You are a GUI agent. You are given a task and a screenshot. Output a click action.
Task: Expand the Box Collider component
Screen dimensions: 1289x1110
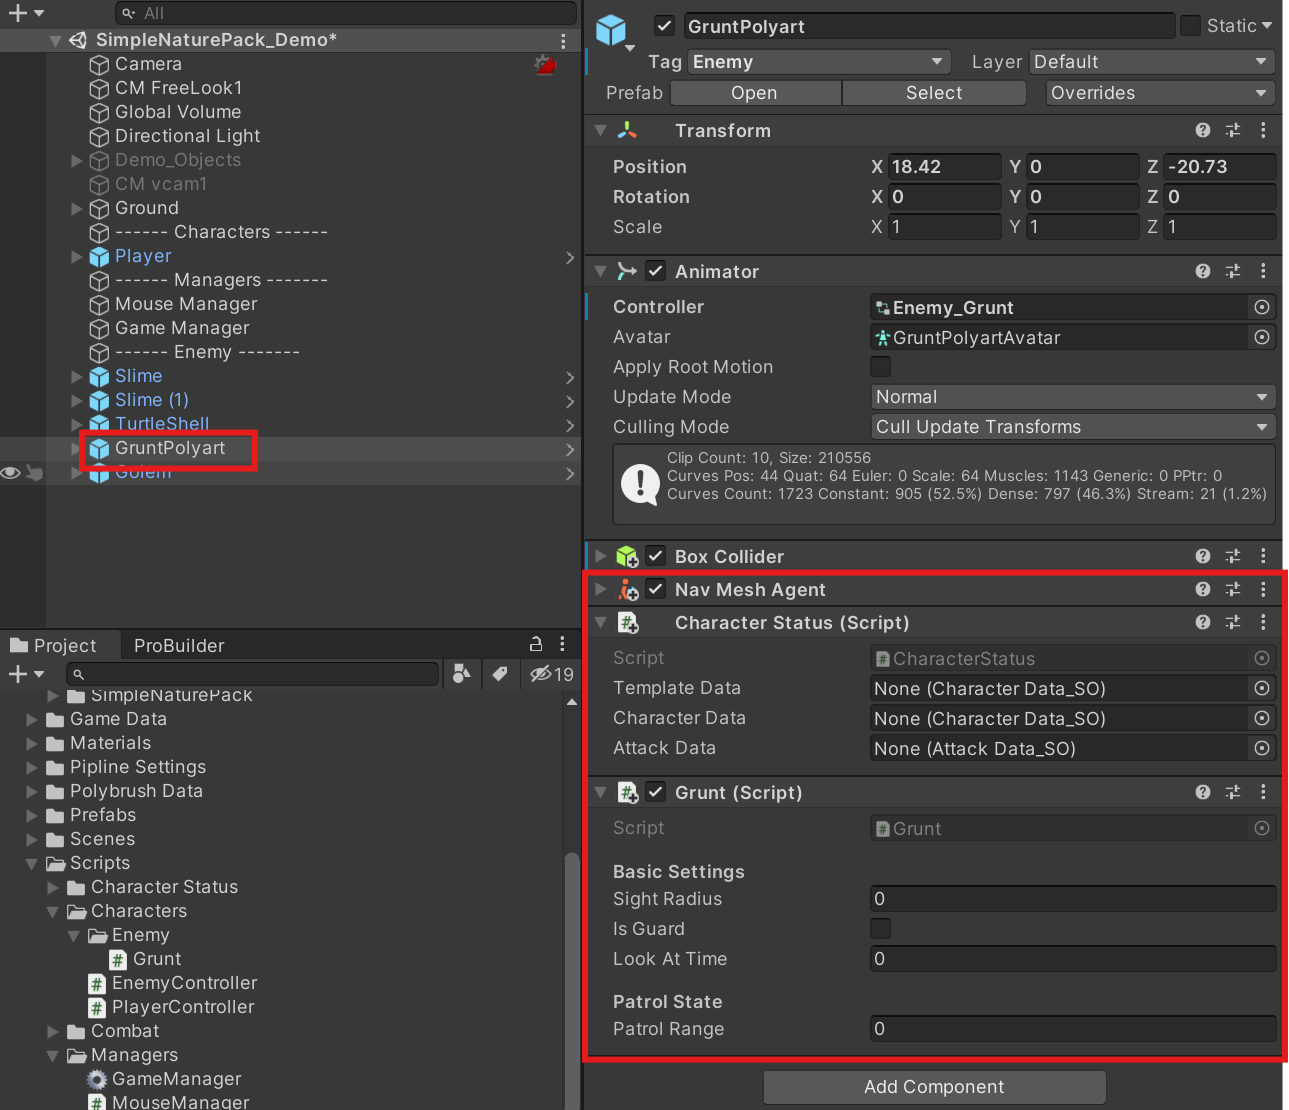pyautogui.click(x=600, y=556)
